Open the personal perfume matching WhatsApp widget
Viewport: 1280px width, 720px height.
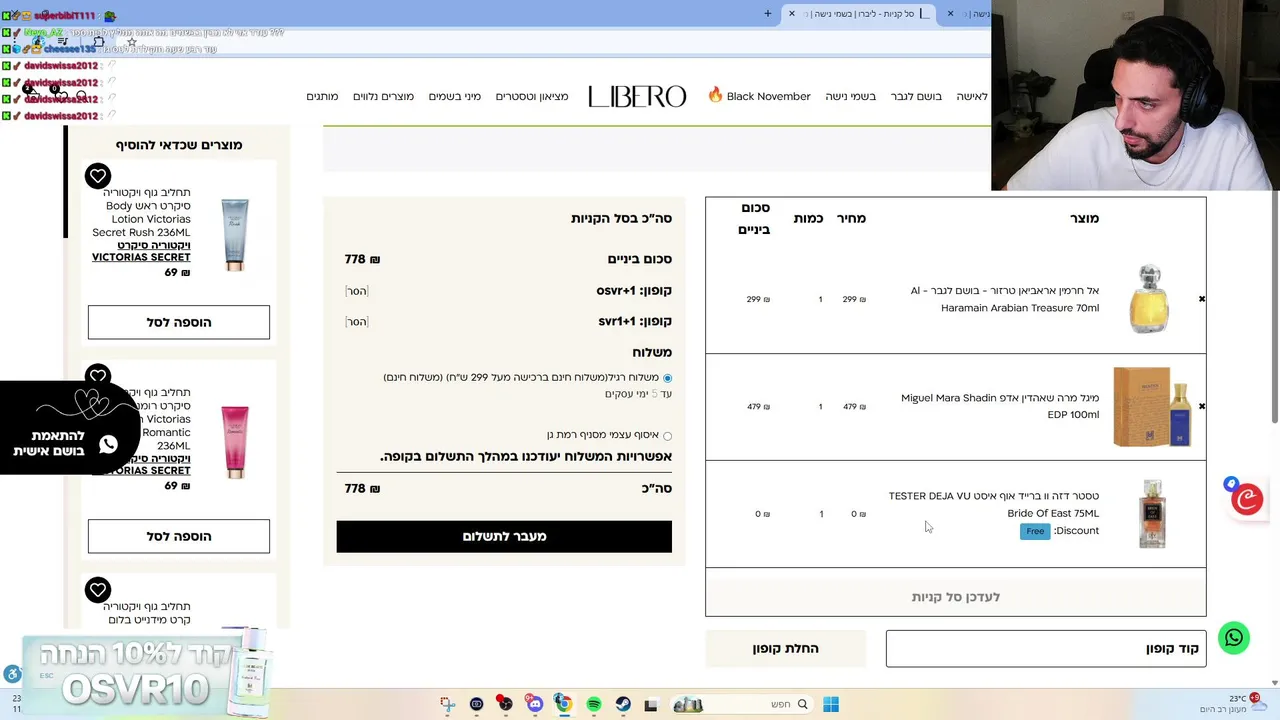click(x=68, y=427)
